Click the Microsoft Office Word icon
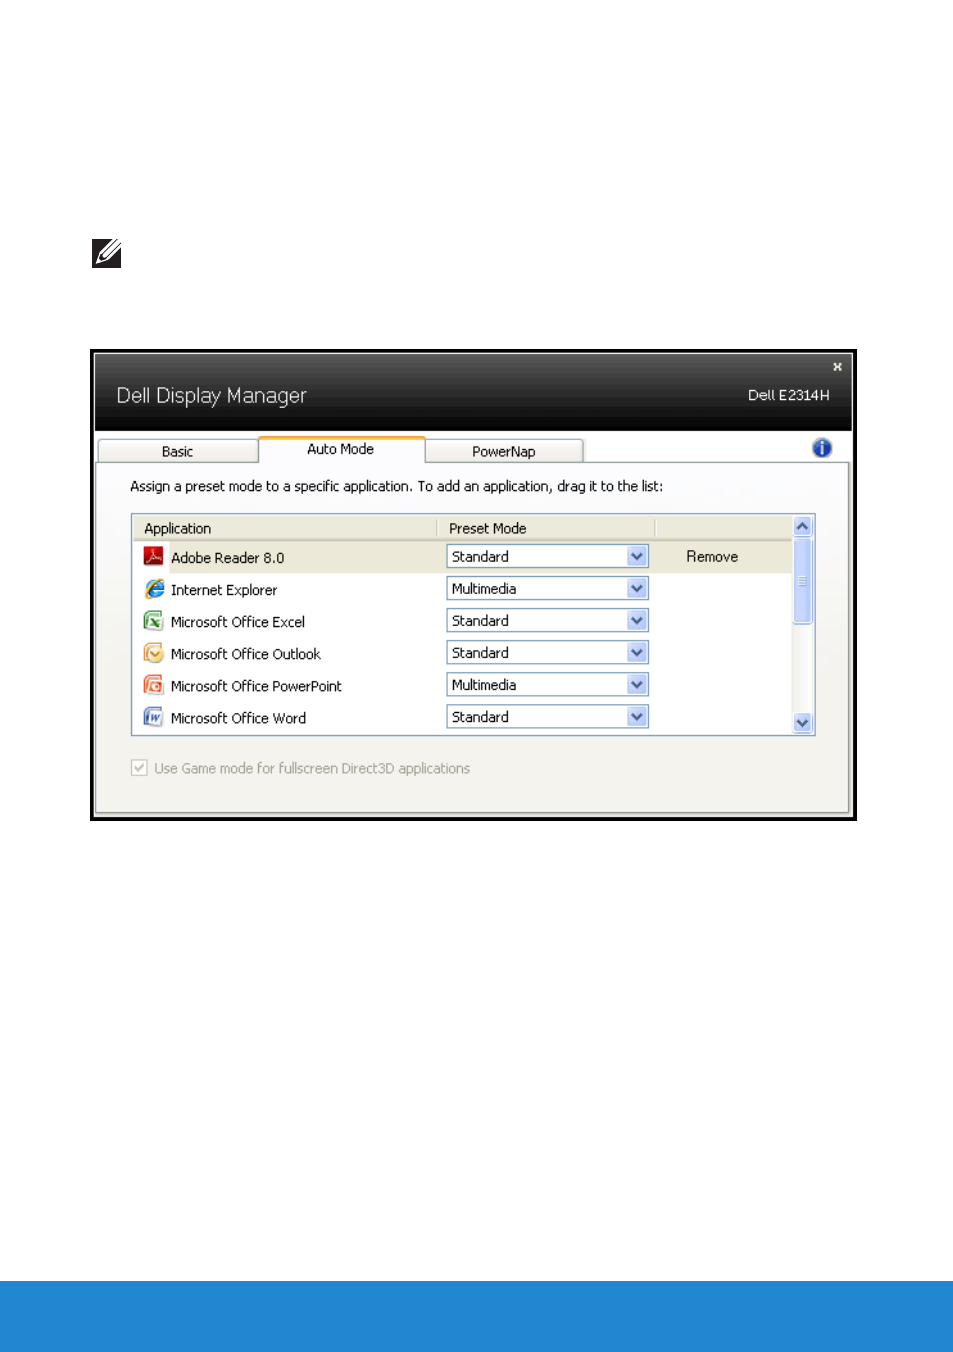Image resolution: width=953 pixels, height=1352 pixels. (x=153, y=717)
